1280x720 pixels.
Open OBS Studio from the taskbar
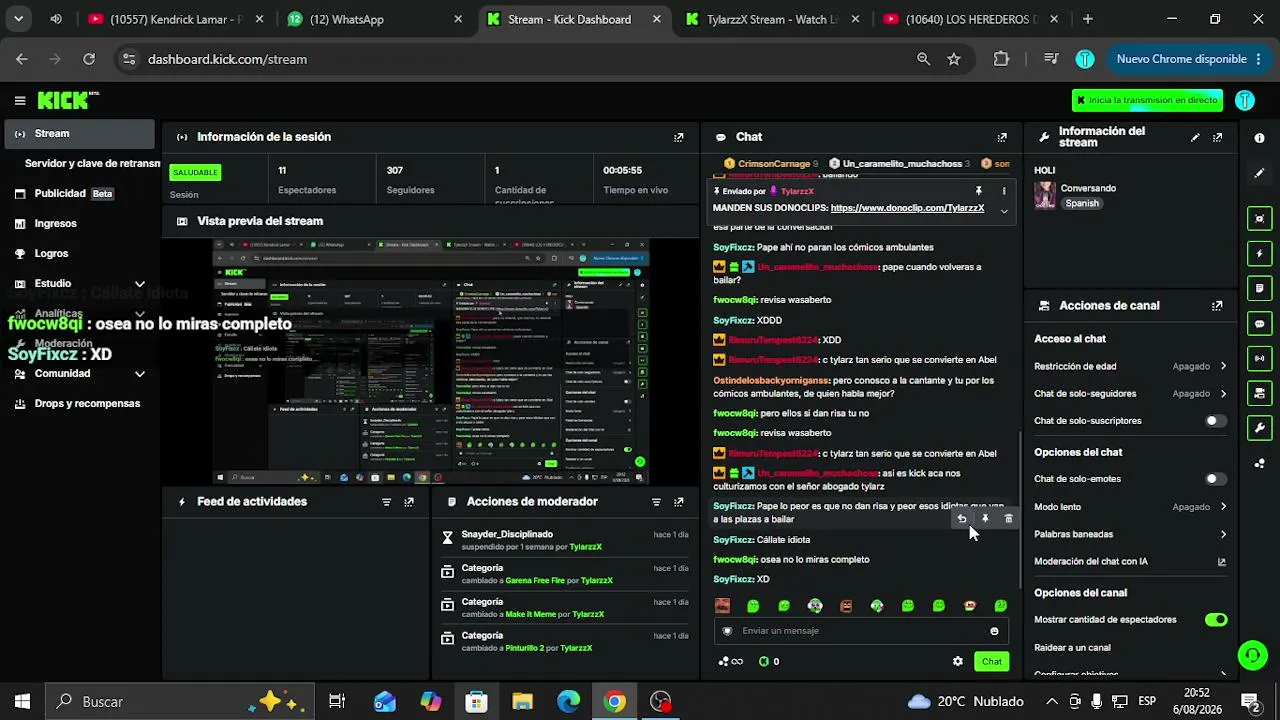tap(661, 702)
